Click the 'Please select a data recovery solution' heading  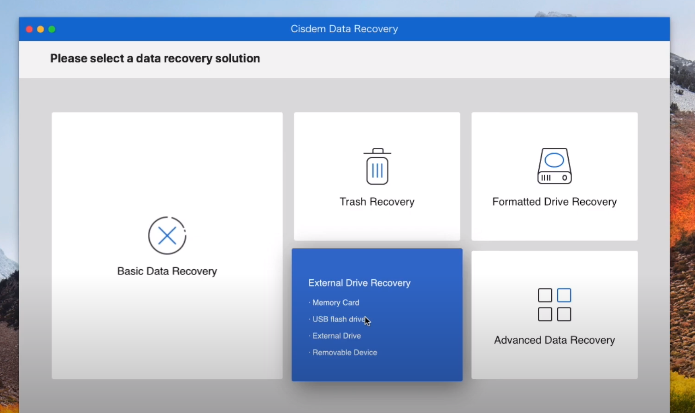[155, 58]
